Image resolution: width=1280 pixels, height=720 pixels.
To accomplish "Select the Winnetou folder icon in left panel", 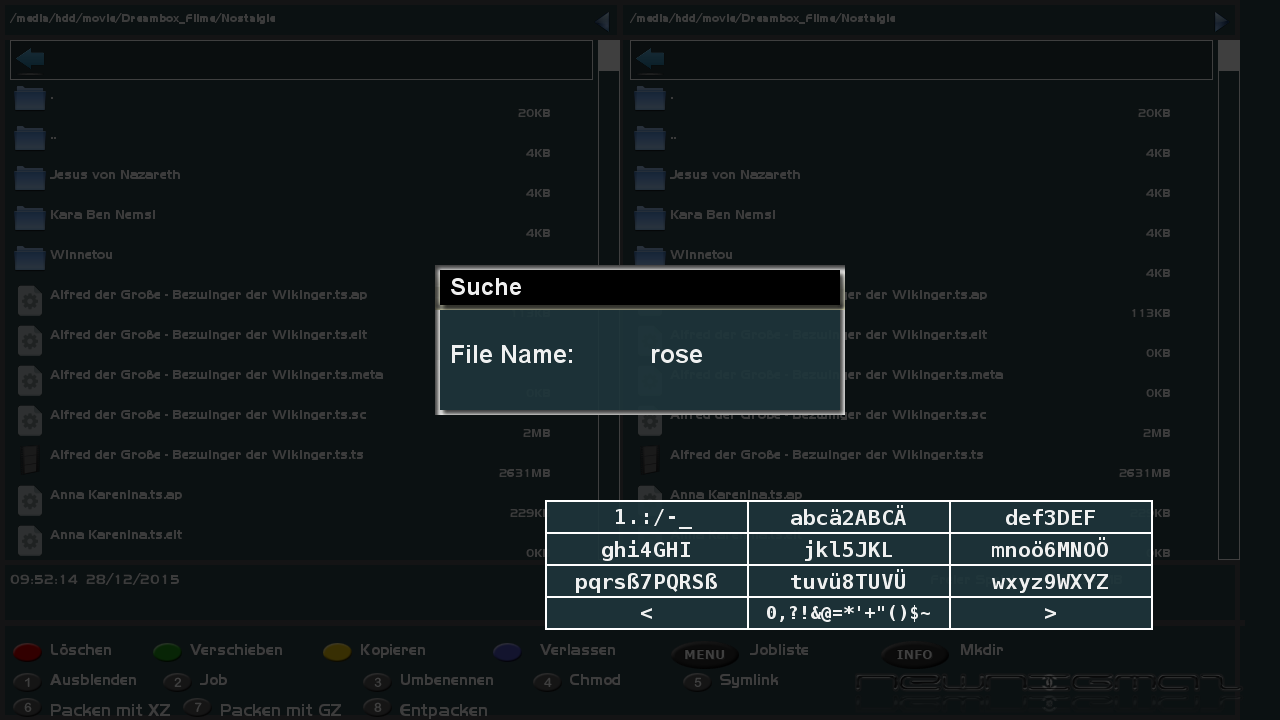I will [30, 257].
